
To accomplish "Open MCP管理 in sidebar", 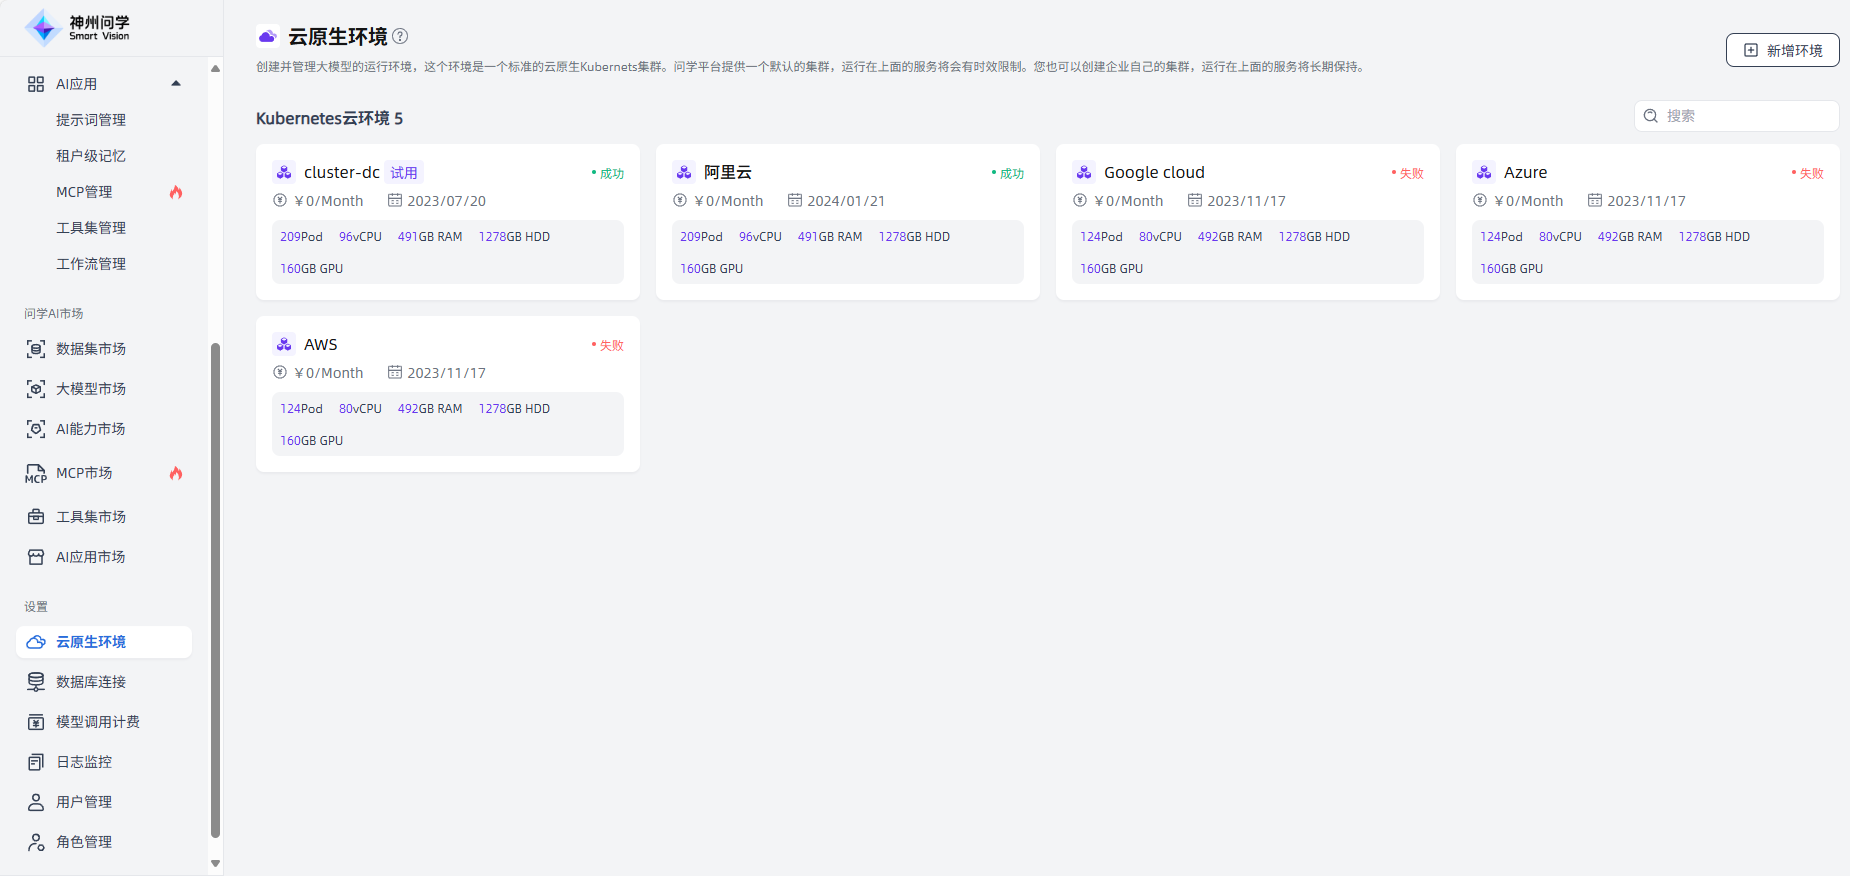I will click(x=84, y=192).
